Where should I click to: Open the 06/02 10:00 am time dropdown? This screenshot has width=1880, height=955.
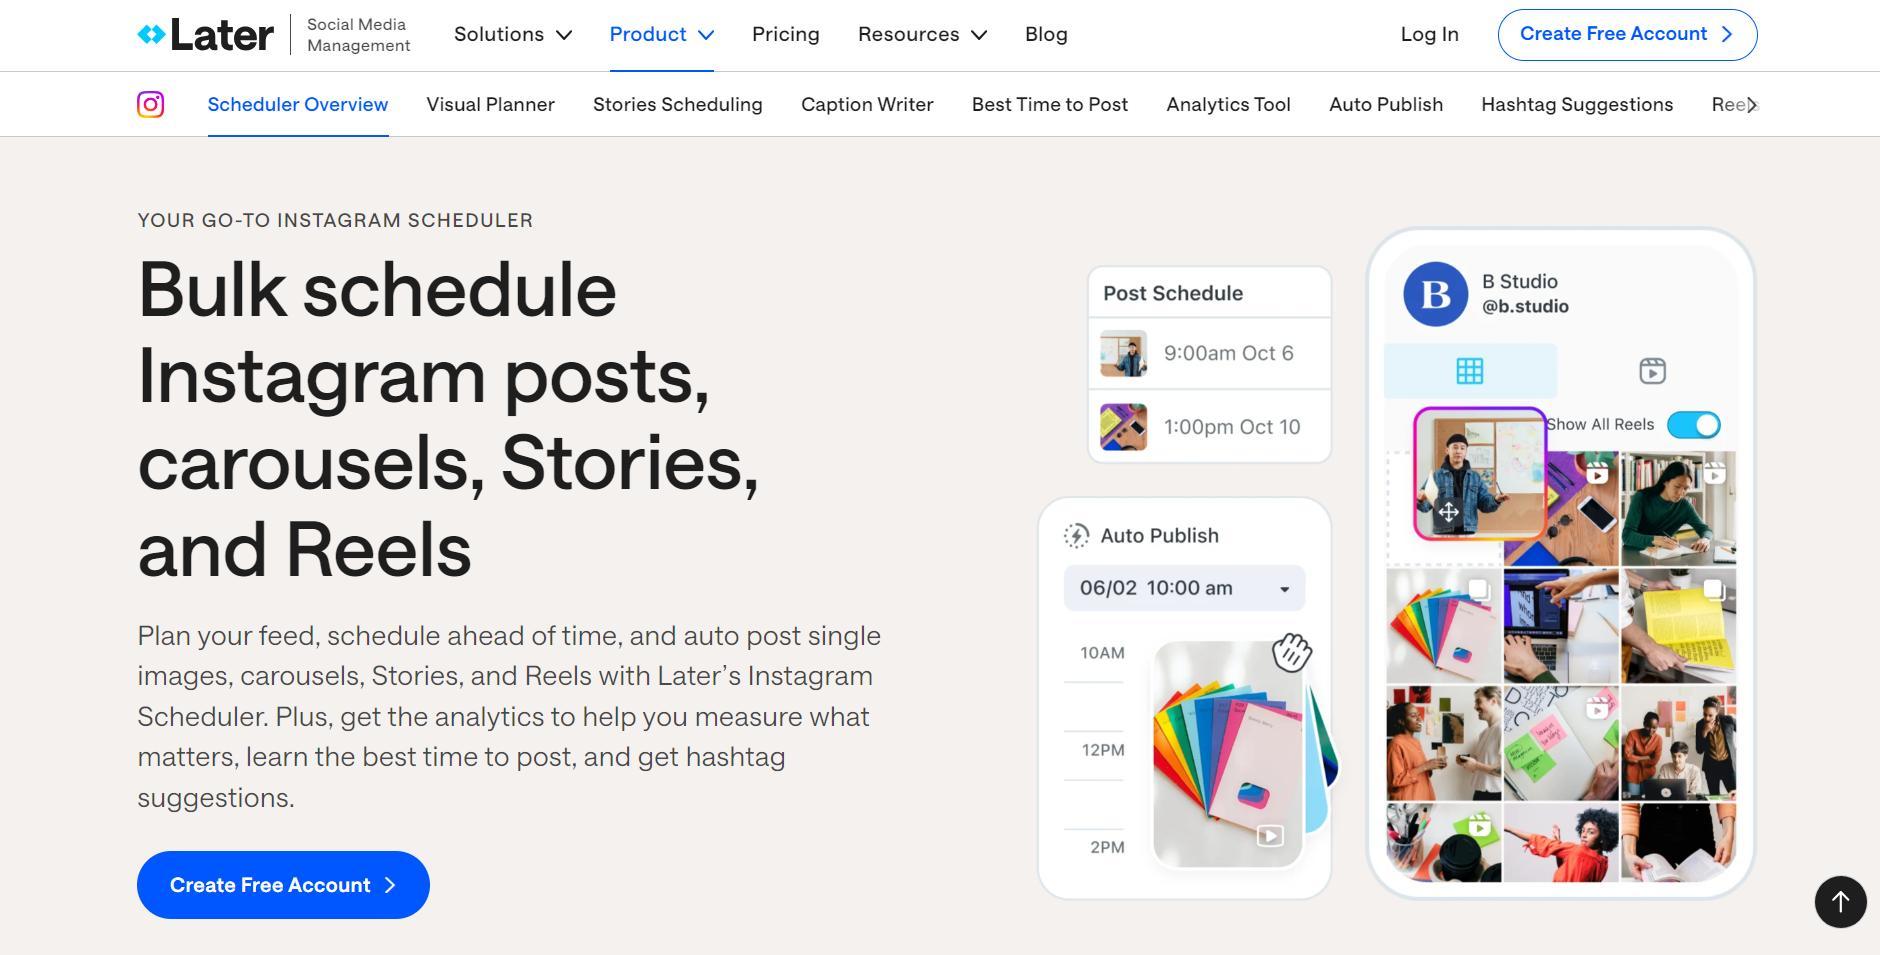[1184, 588]
